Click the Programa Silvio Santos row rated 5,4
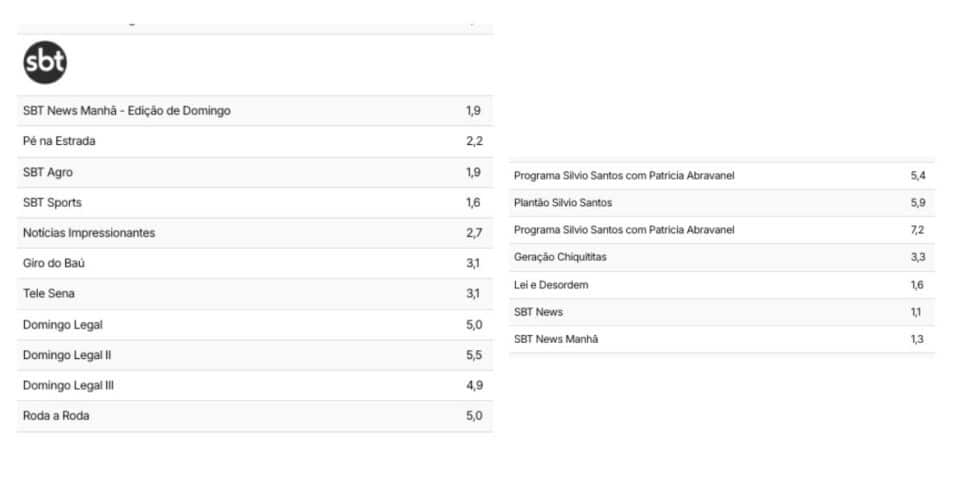 click(x=722, y=176)
